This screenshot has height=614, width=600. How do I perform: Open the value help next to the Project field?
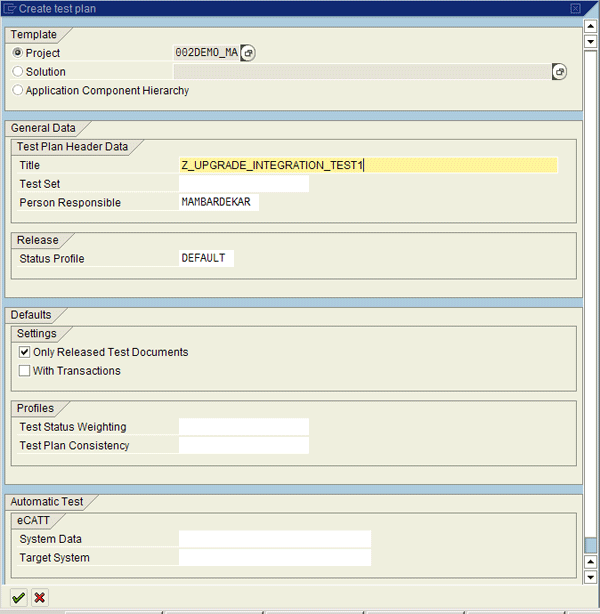[x=248, y=53]
